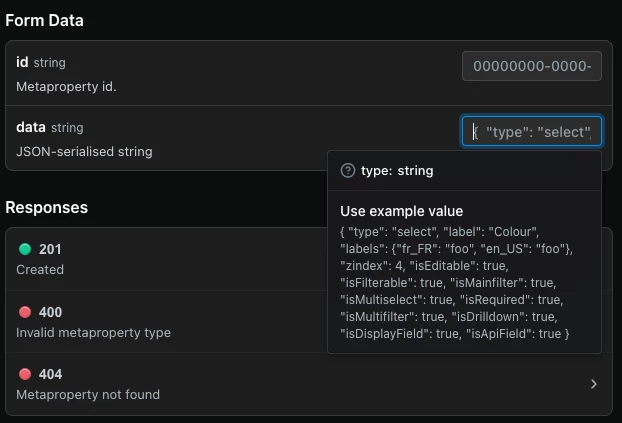Viewport: 622px width, 423px height.
Task: Click the id parameter label
Action: 22,63
